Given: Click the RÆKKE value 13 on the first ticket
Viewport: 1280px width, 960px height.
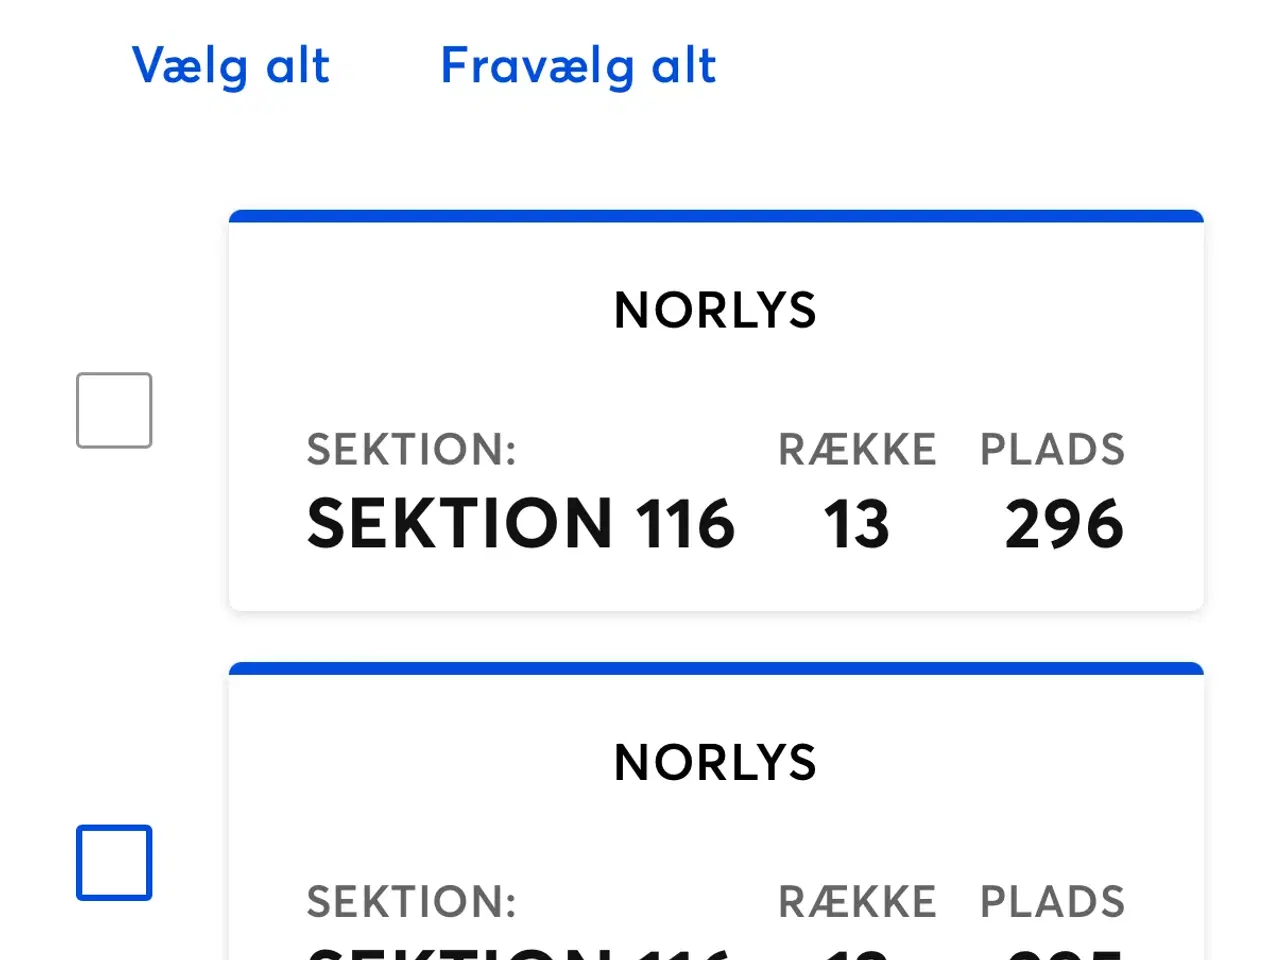Looking at the screenshot, I should pyautogui.click(x=857, y=522).
